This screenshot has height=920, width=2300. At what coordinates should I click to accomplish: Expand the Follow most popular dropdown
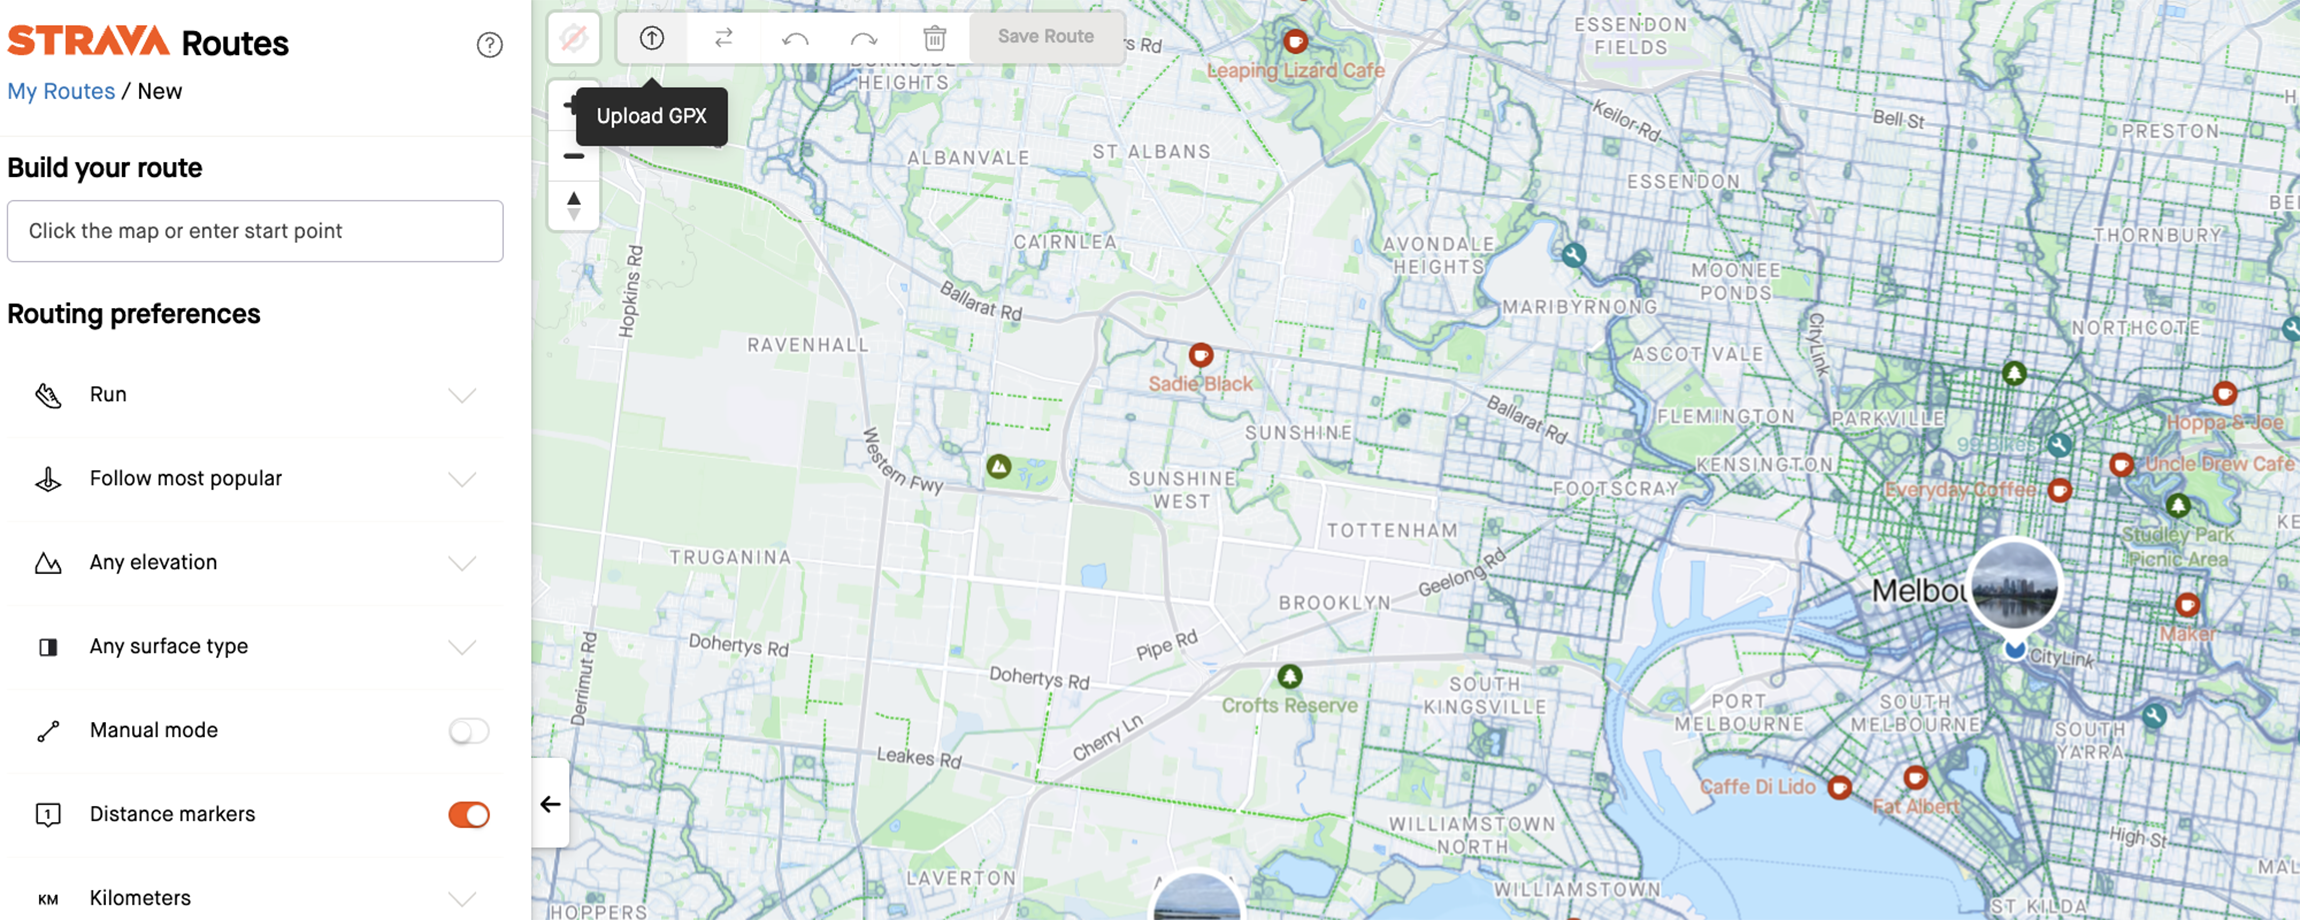click(x=462, y=479)
